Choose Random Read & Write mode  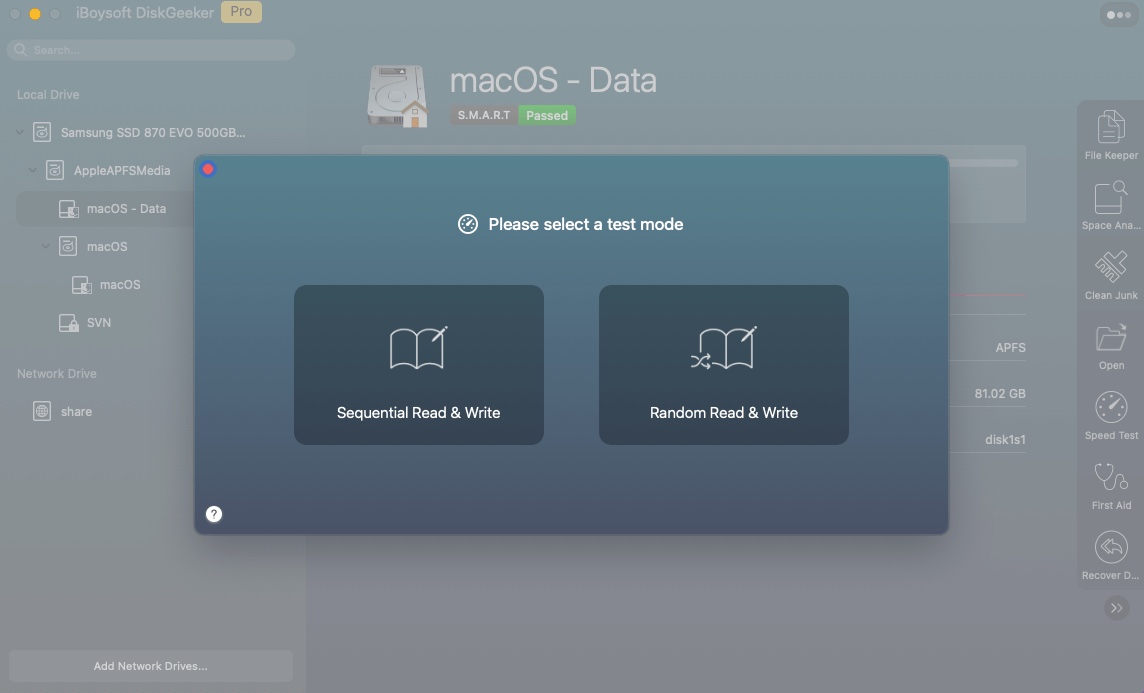coord(724,365)
